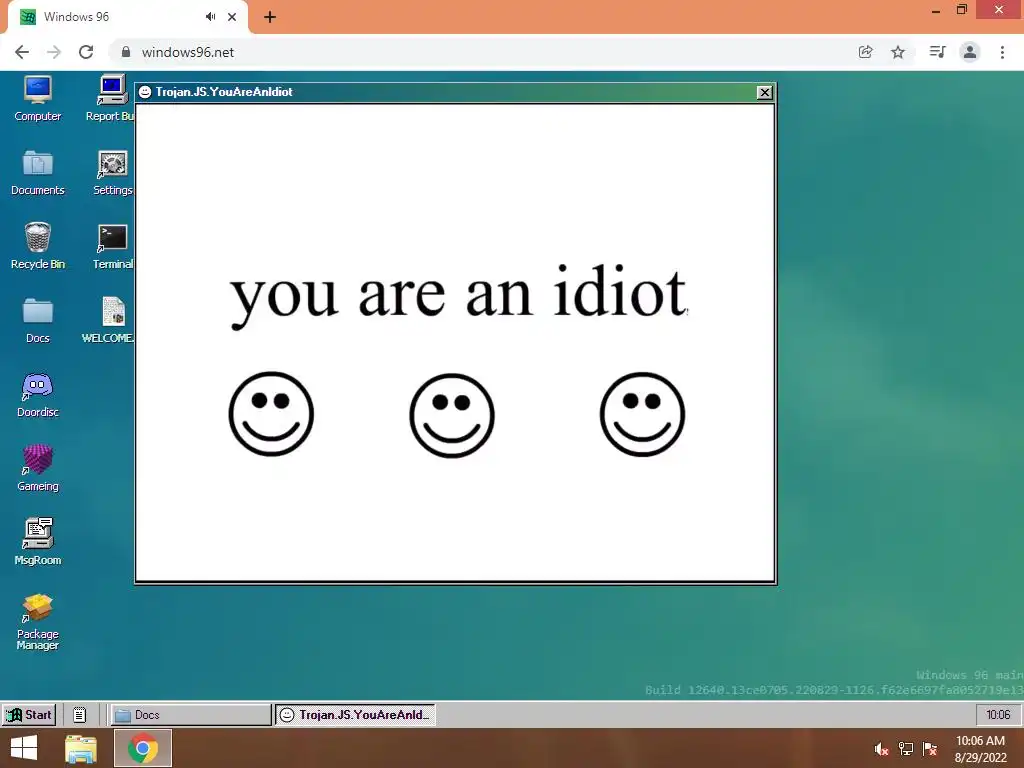Go back in browser history
Image resolution: width=1024 pixels, height=768 pixels.
(22, 52)
